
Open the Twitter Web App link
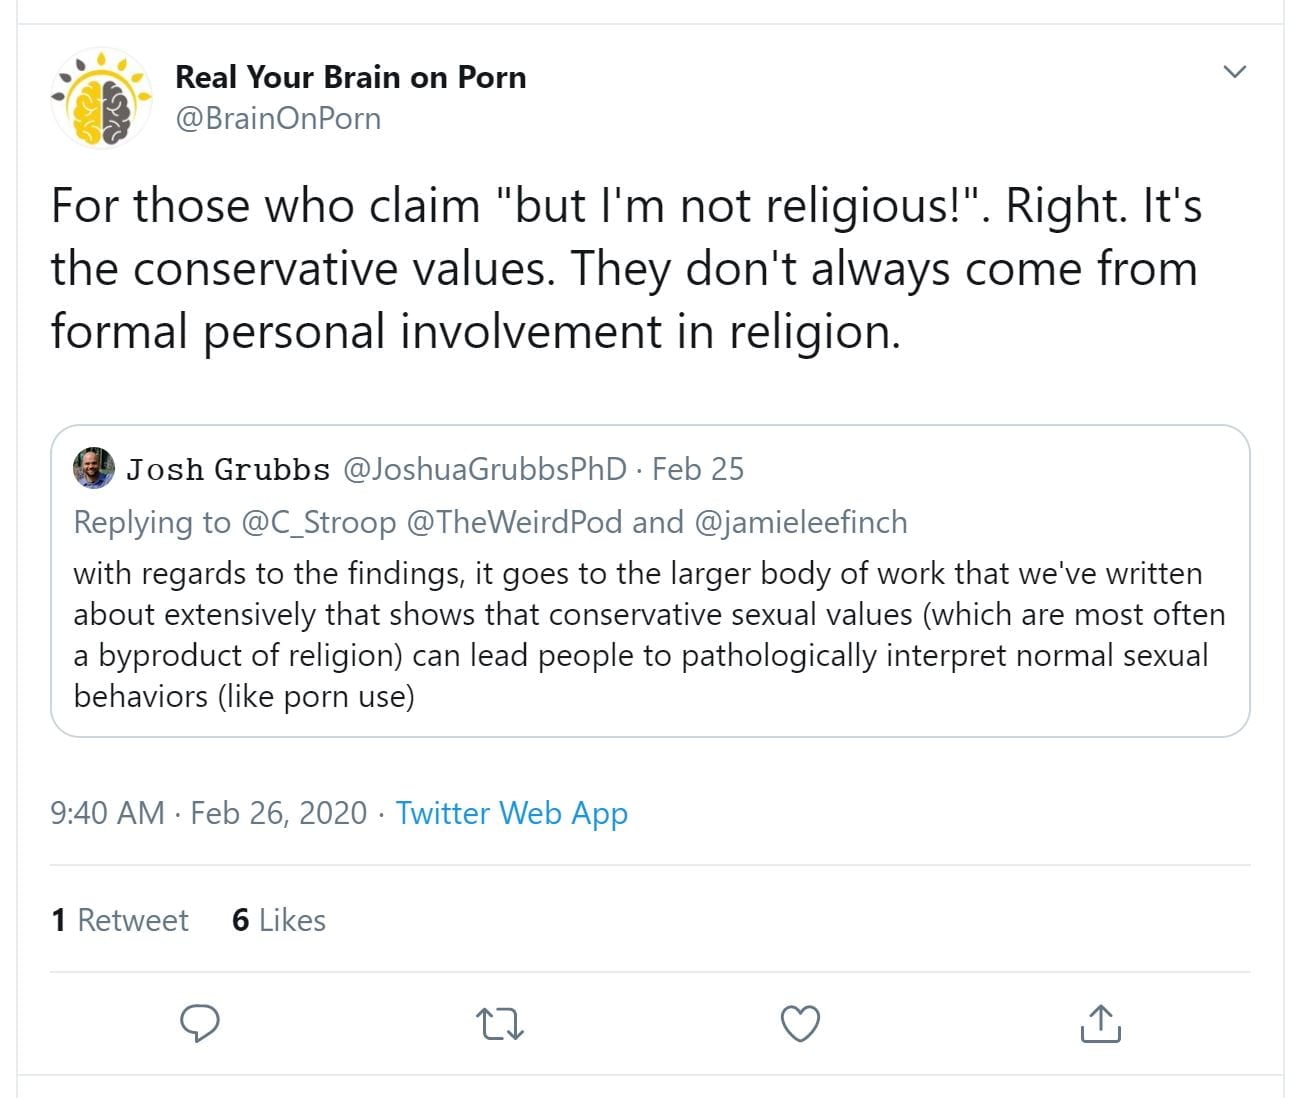tap(511, 813)
